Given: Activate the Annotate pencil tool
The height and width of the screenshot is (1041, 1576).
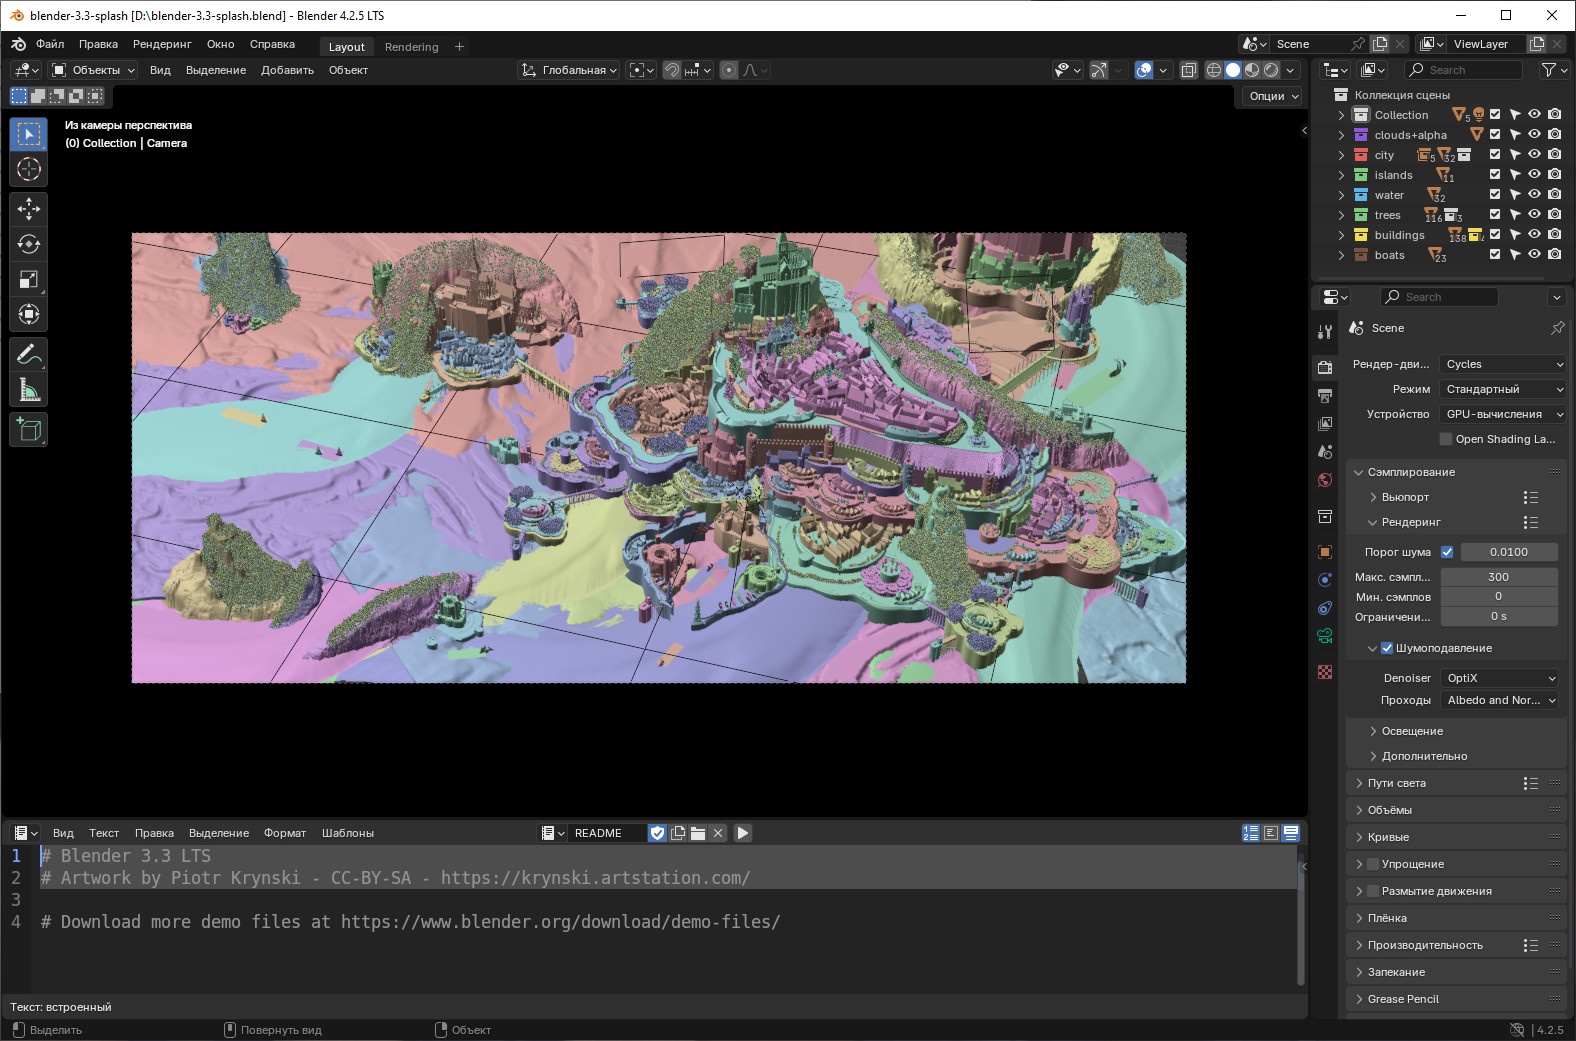Looking at the screenshot, I should pos(28,354).
